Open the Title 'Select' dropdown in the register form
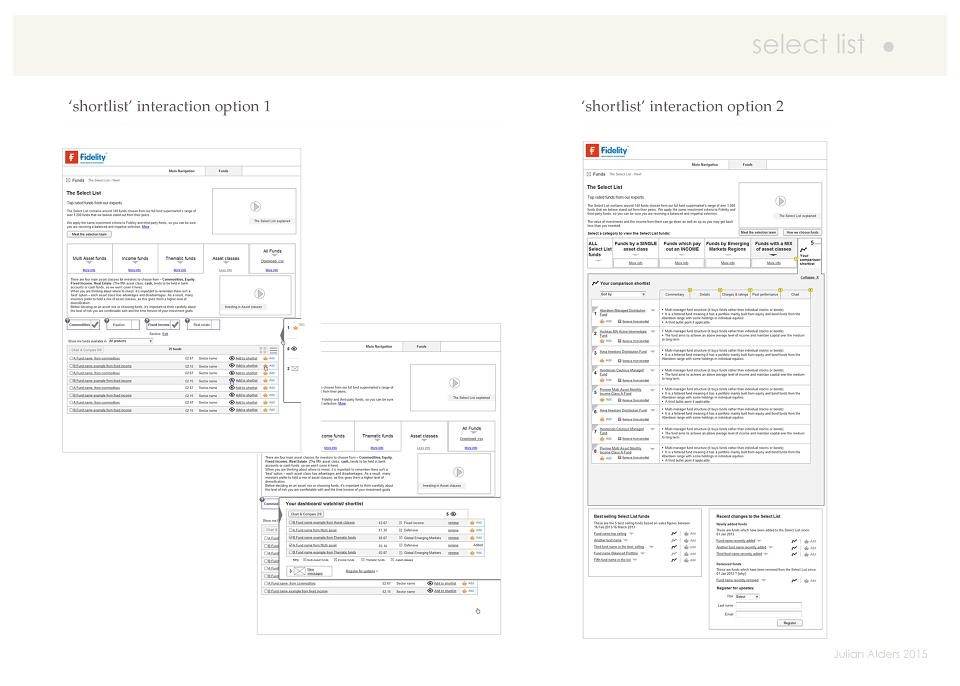The width and height of the screenshot is (960, 686). (x=747, y=597)
